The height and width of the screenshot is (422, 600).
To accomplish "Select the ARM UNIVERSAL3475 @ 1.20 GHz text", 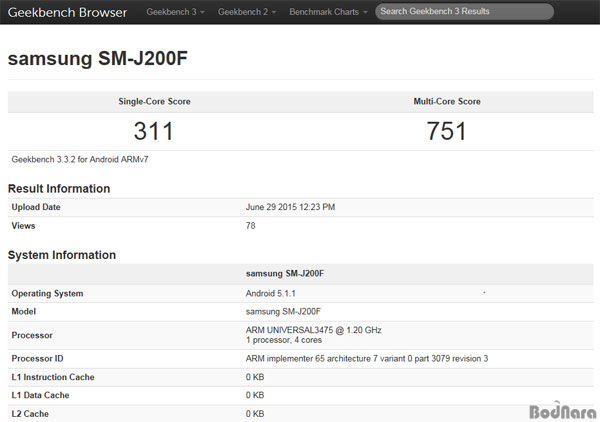I will pos(313,330).
